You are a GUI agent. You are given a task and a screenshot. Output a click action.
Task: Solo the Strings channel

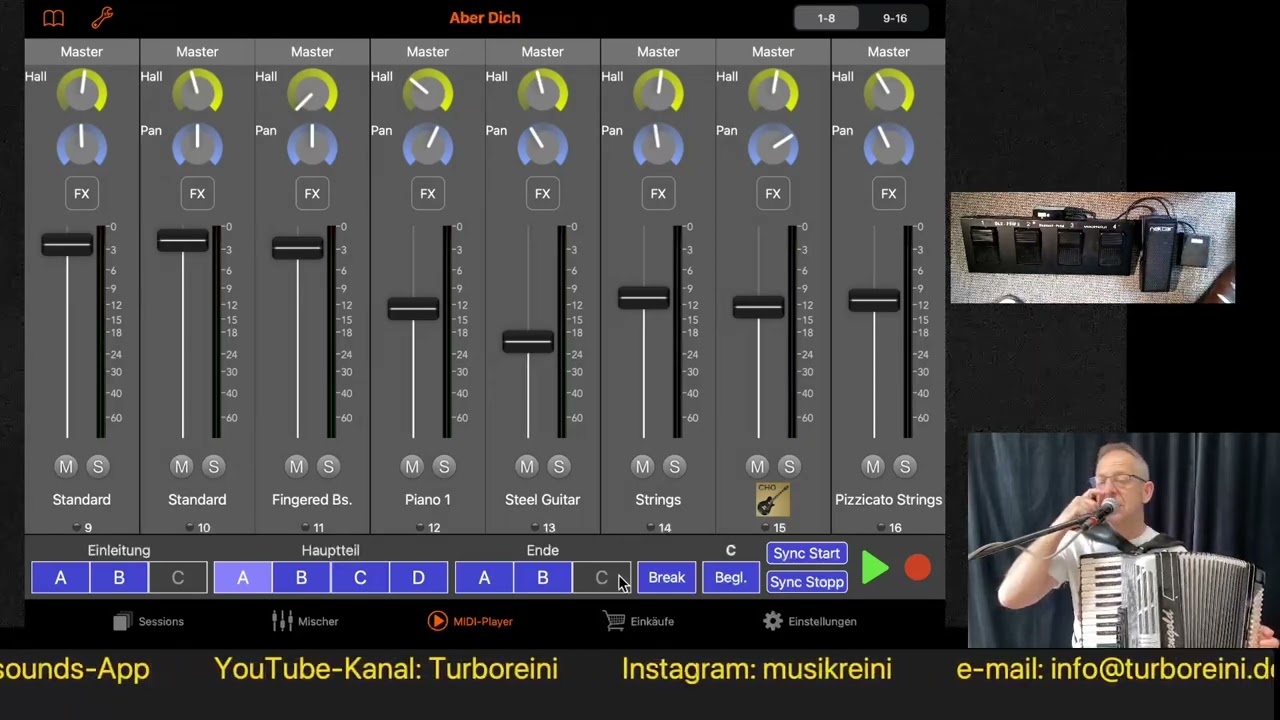pos(674,466)
